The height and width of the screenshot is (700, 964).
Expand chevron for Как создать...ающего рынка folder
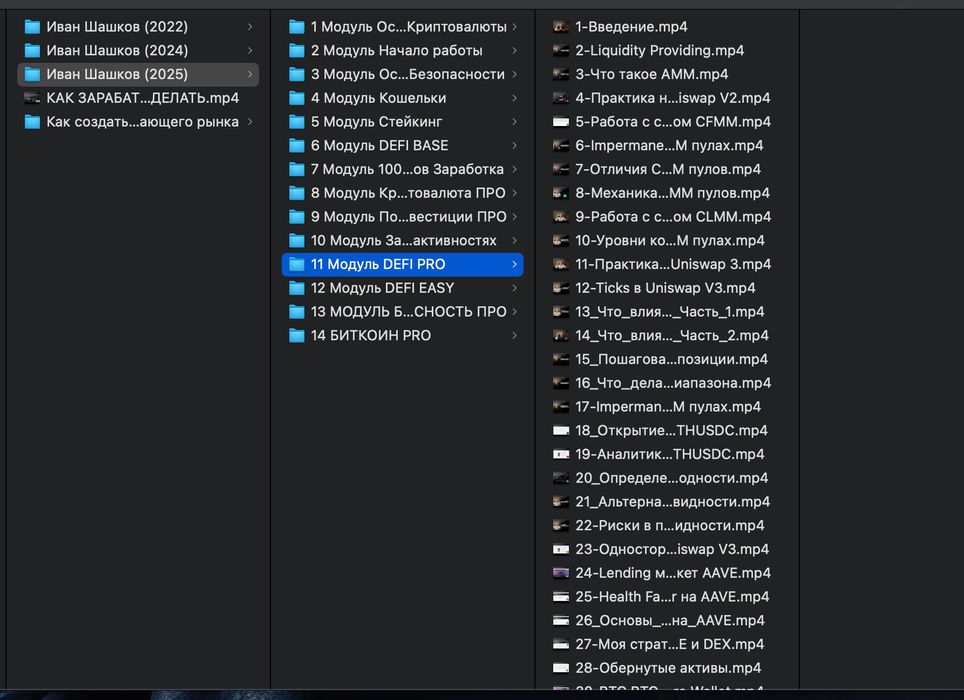click(250, 122)
